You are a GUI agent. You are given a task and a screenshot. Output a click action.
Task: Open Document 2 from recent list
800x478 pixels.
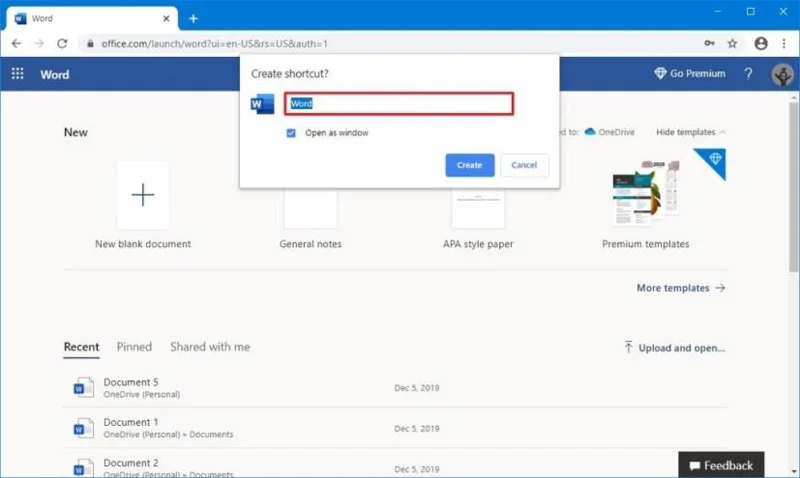pos(395,465)
